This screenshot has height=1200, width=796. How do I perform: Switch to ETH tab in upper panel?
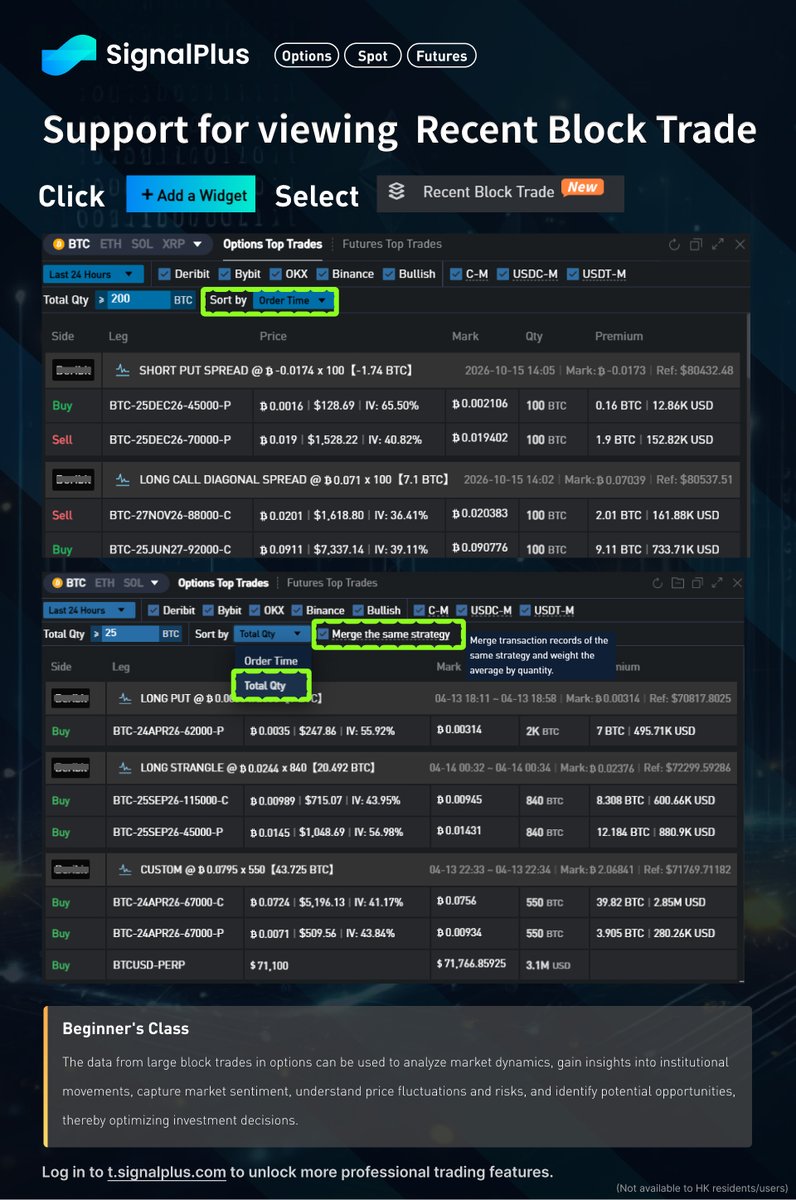[109, 244]
